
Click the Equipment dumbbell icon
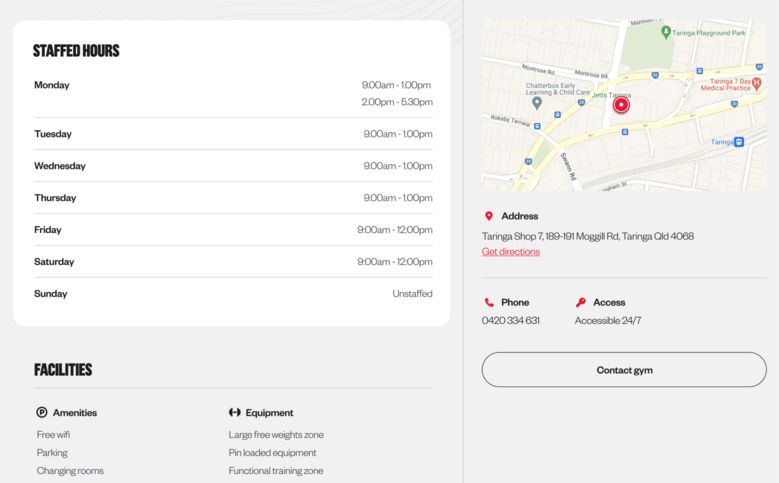(234, 412)
